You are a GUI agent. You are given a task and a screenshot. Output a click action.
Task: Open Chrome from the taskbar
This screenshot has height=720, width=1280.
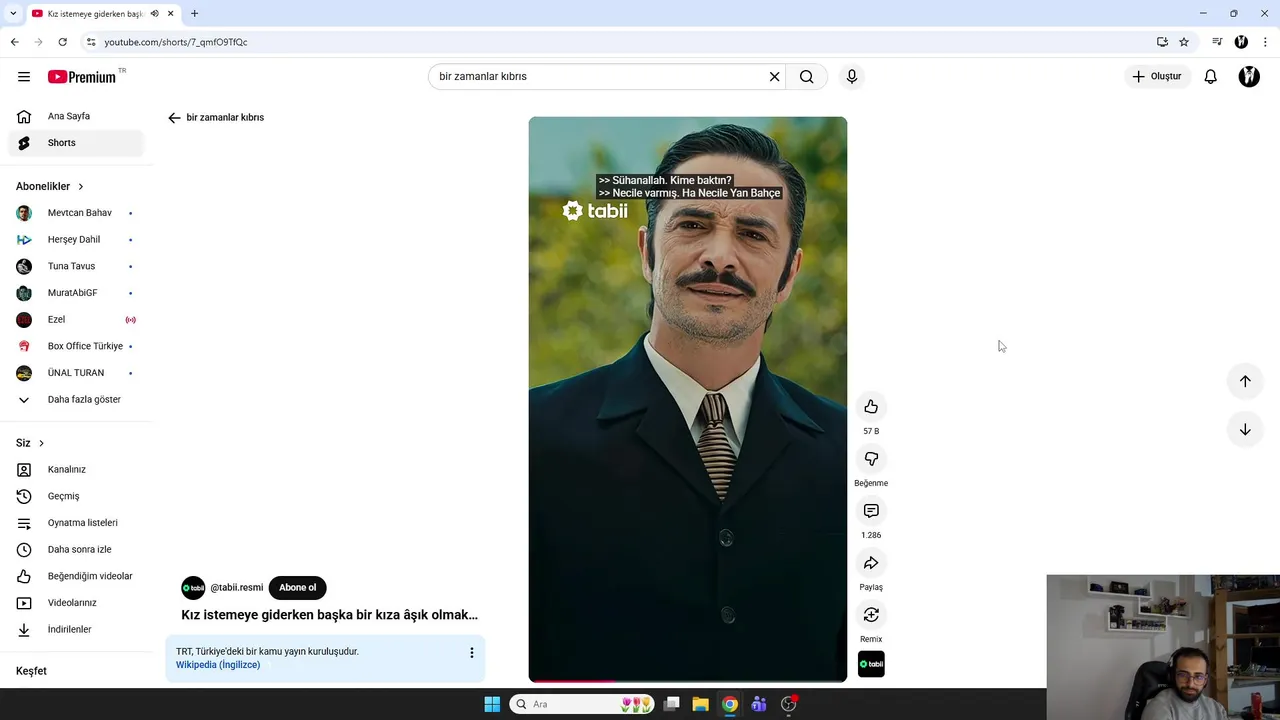(730, 704)
